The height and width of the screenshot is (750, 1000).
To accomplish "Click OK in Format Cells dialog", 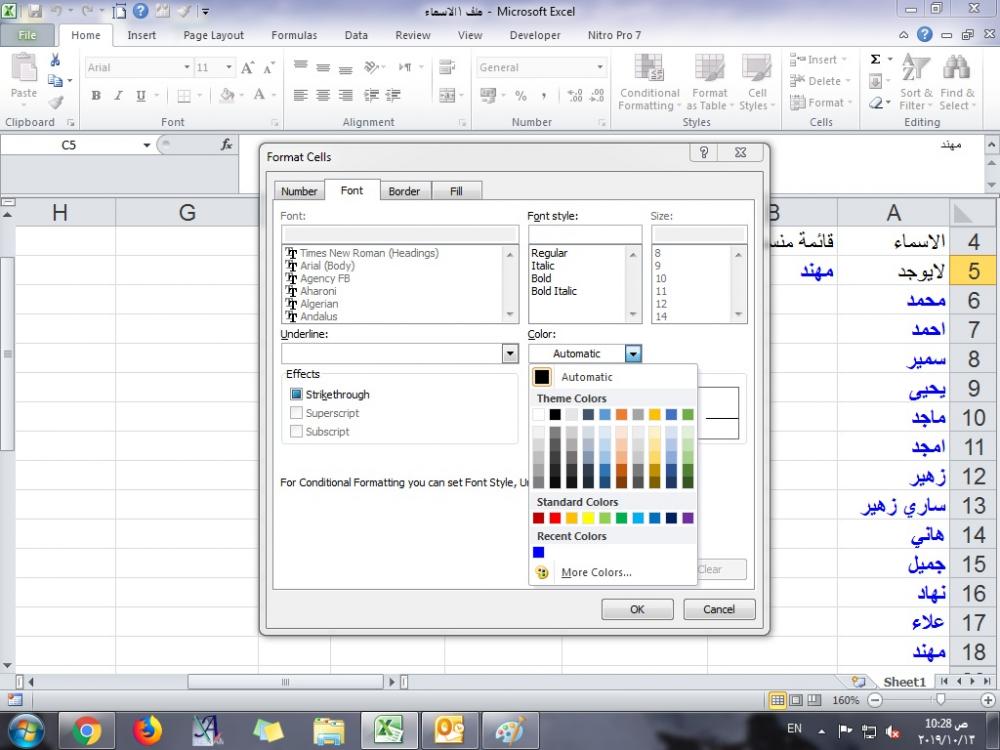I will click(637, 609).
